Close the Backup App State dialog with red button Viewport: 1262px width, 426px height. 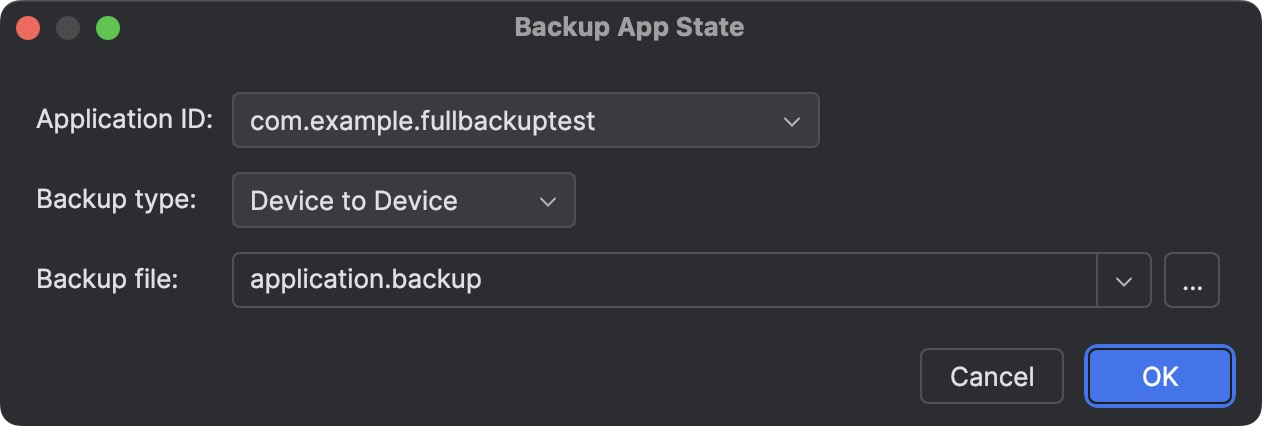(28, 28)
